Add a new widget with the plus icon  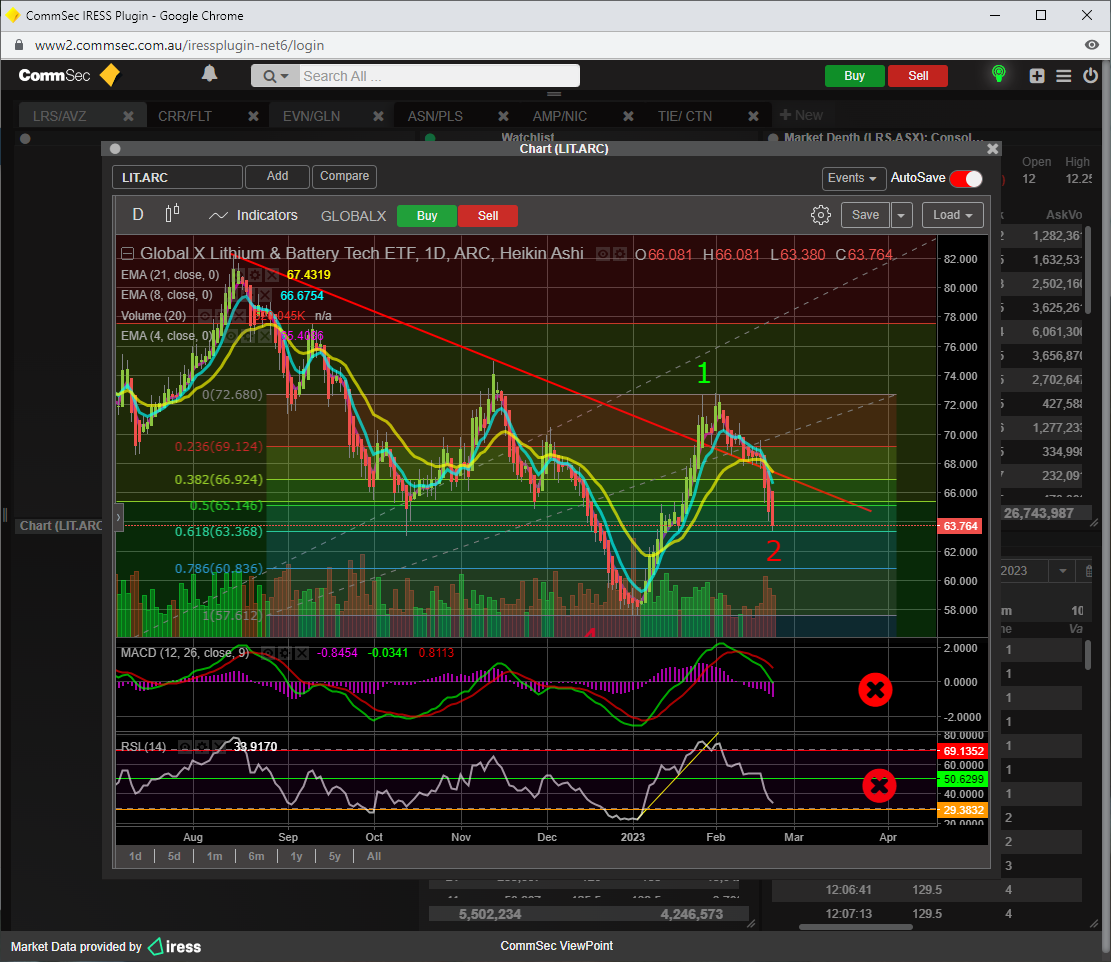pos(1037,76)
